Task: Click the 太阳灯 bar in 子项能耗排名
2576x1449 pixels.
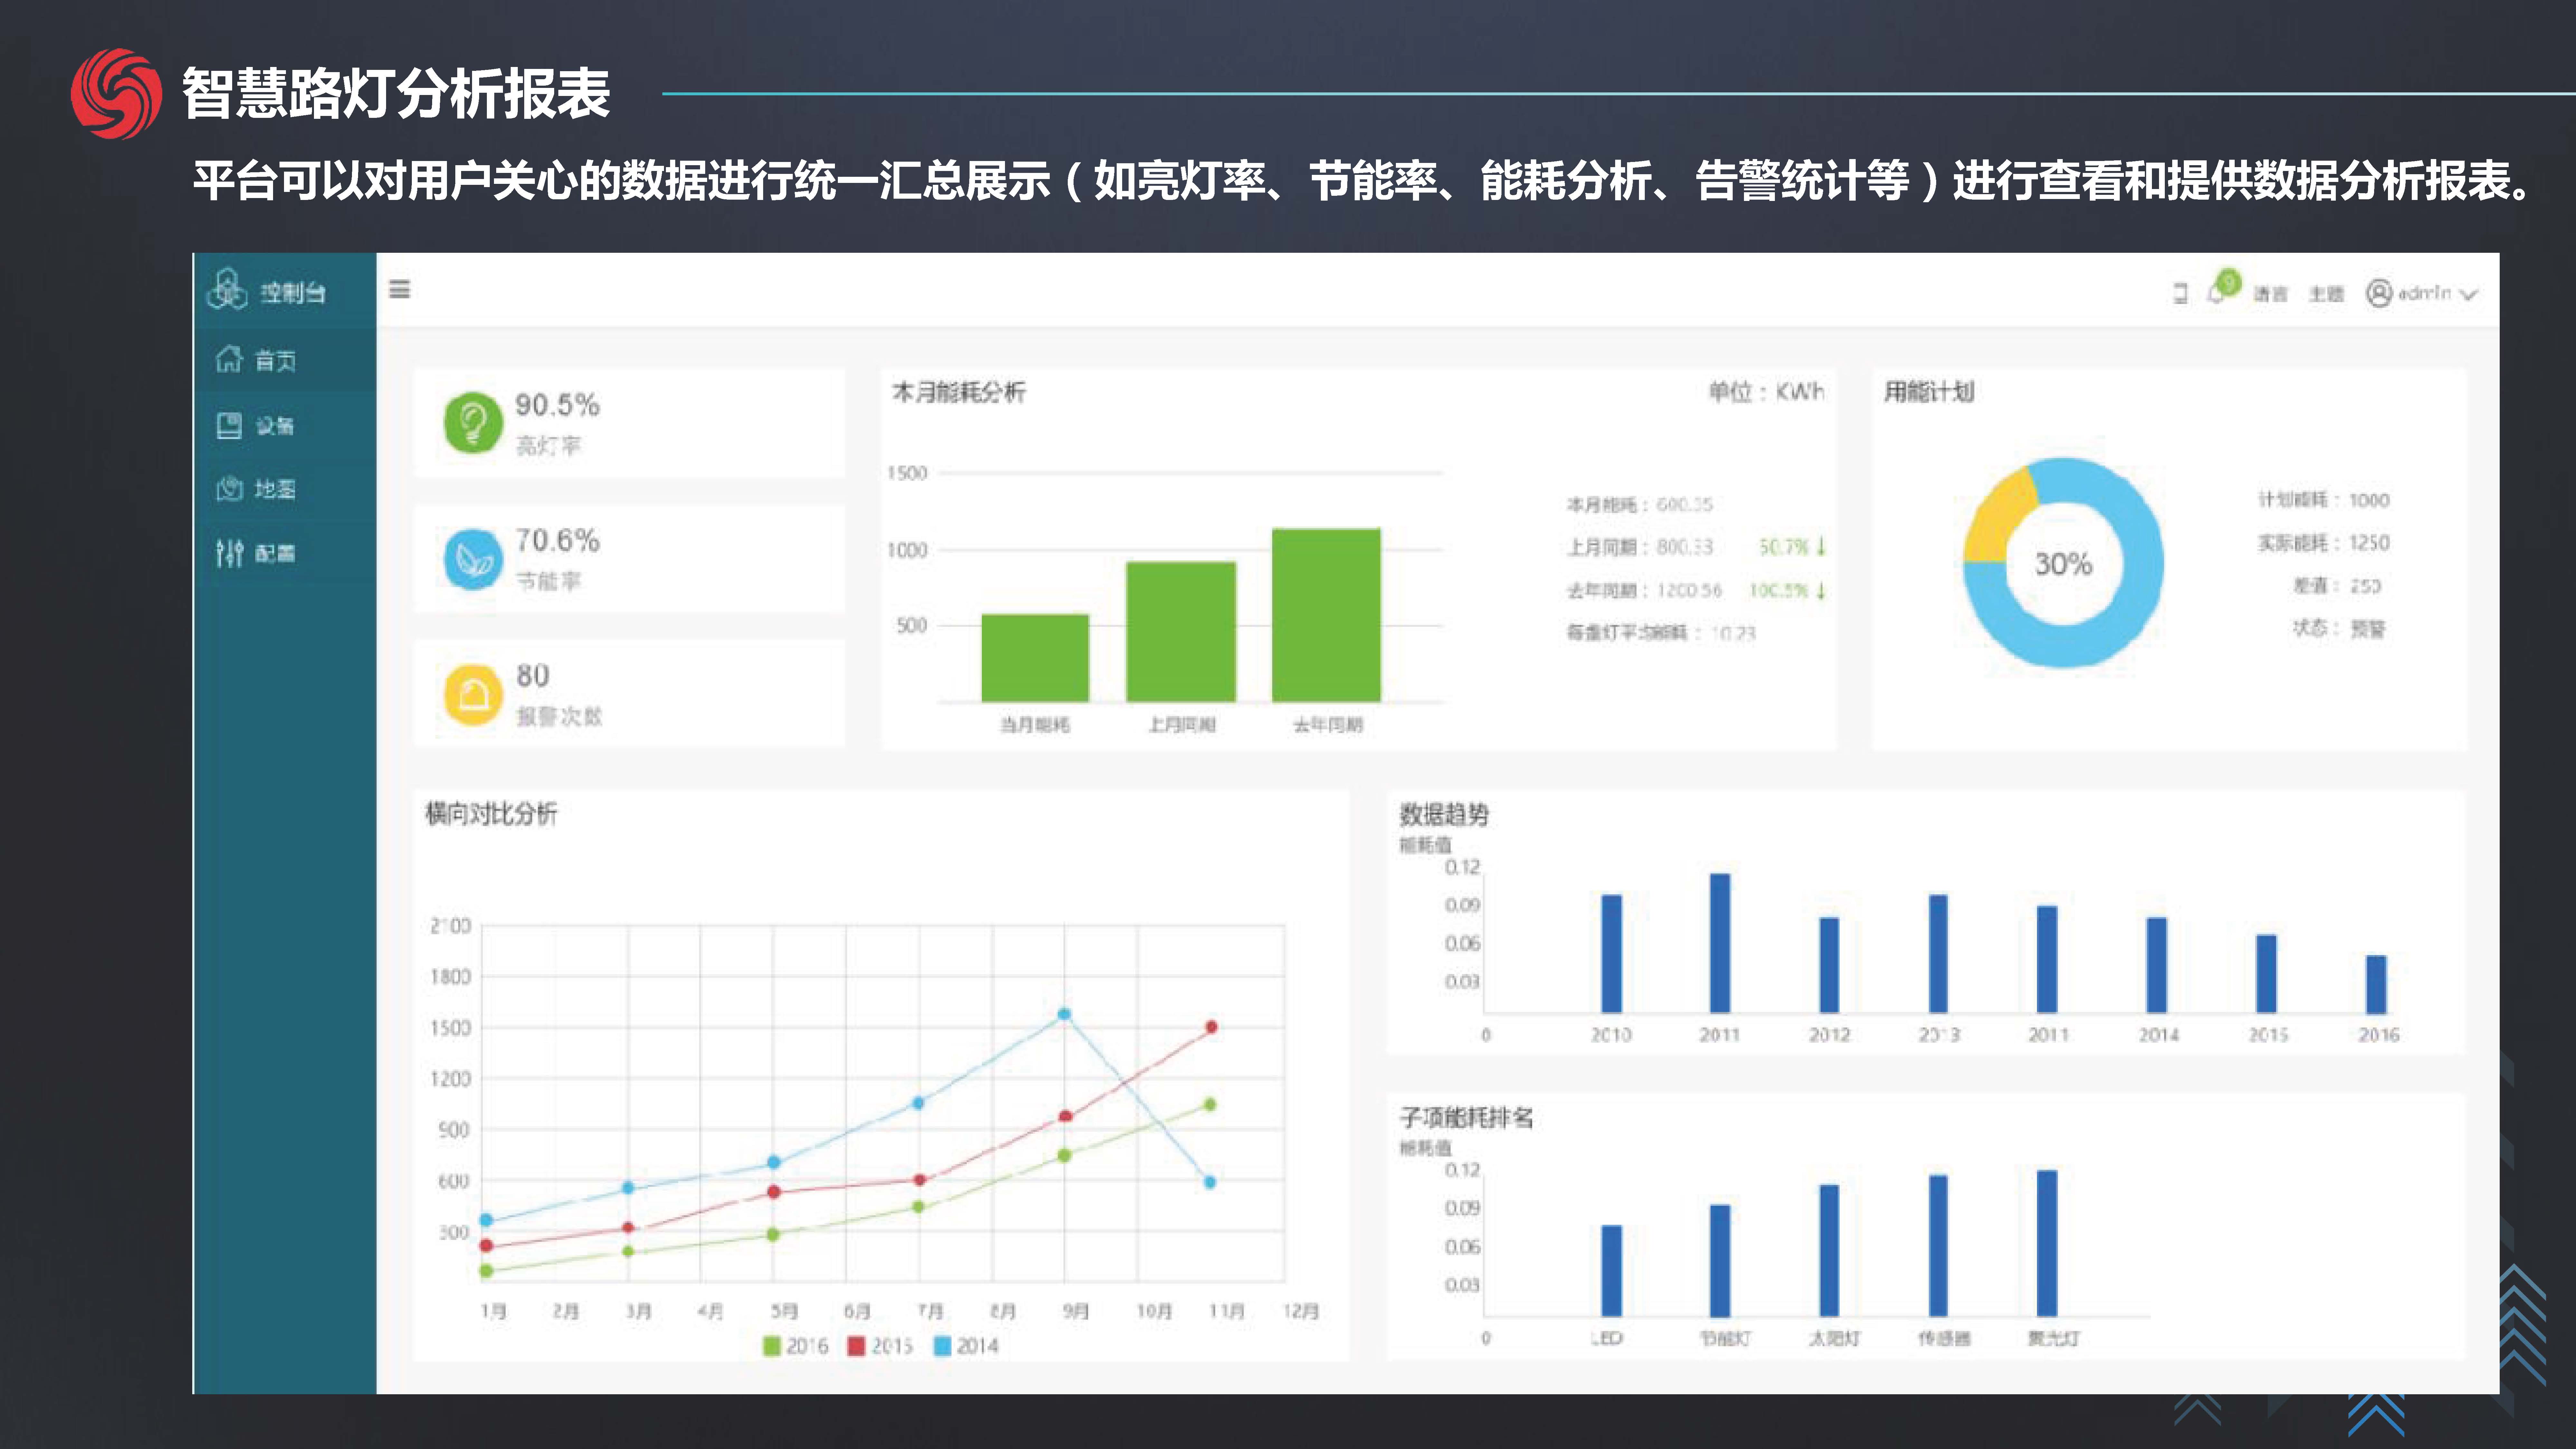Action: pyautogui.click(x=1829, y=1251)
